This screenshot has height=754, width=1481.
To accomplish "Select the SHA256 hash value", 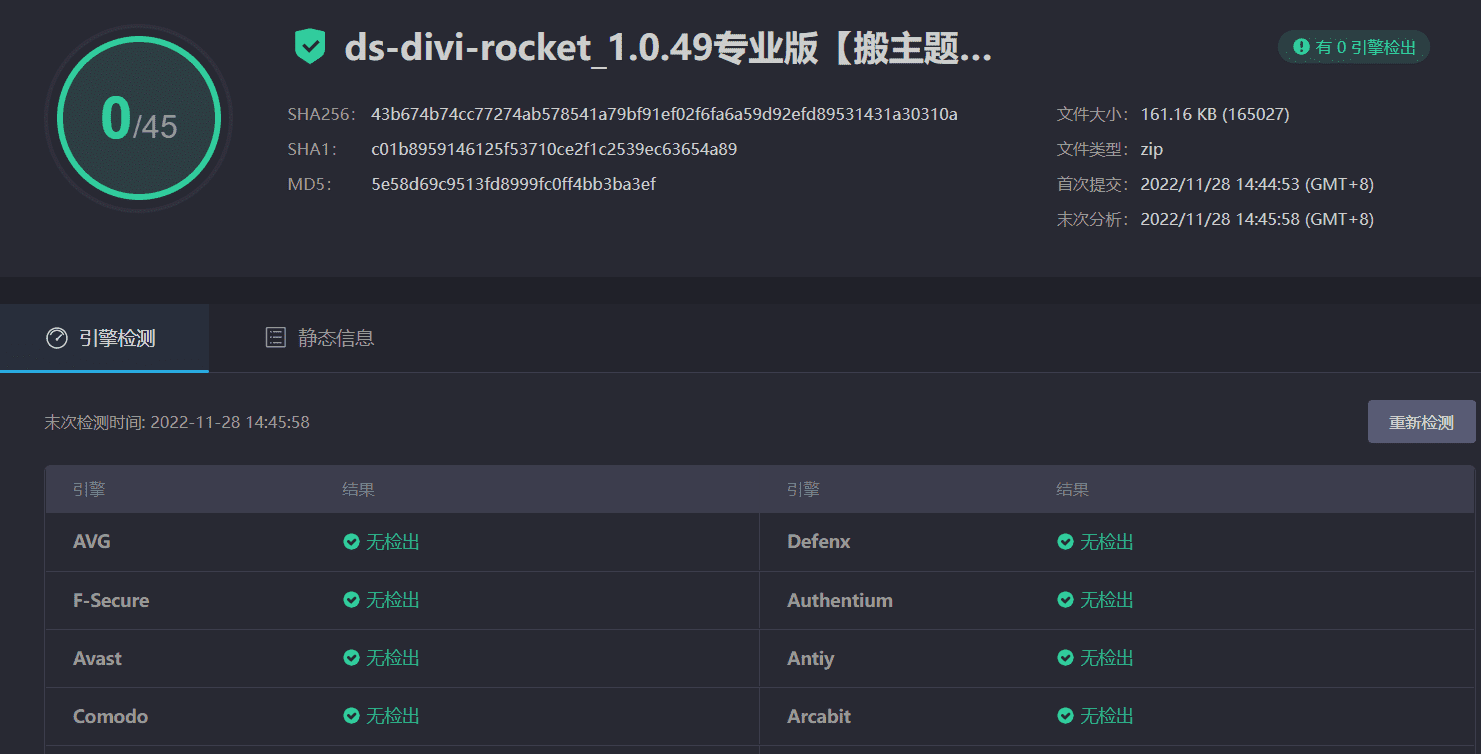I will [664, 114].
